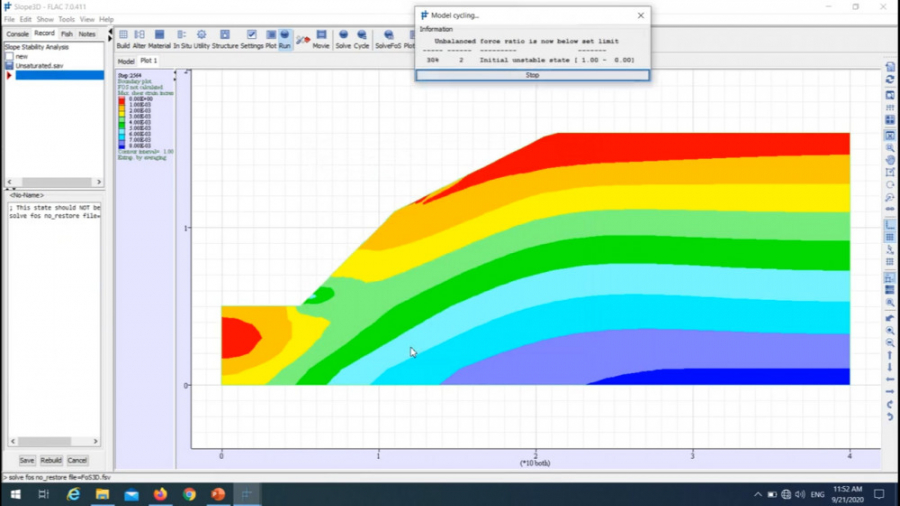
Task: Open the Tools menu
Action: click(66, 20)
